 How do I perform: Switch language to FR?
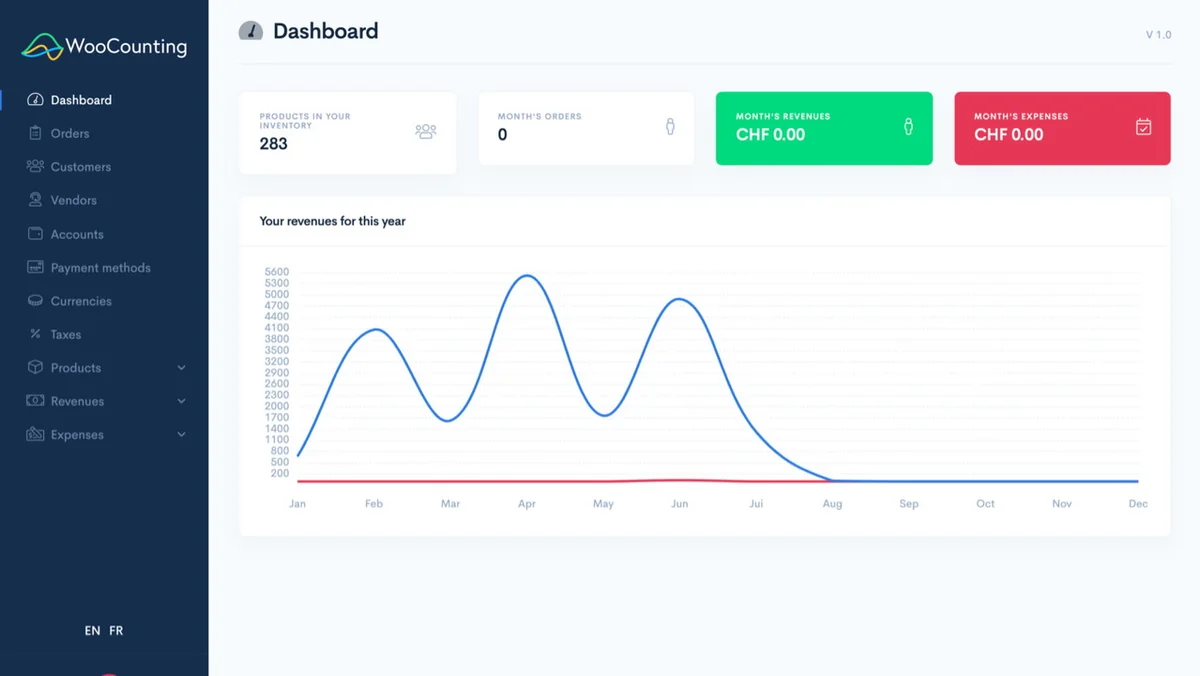[x=116, y=631]
